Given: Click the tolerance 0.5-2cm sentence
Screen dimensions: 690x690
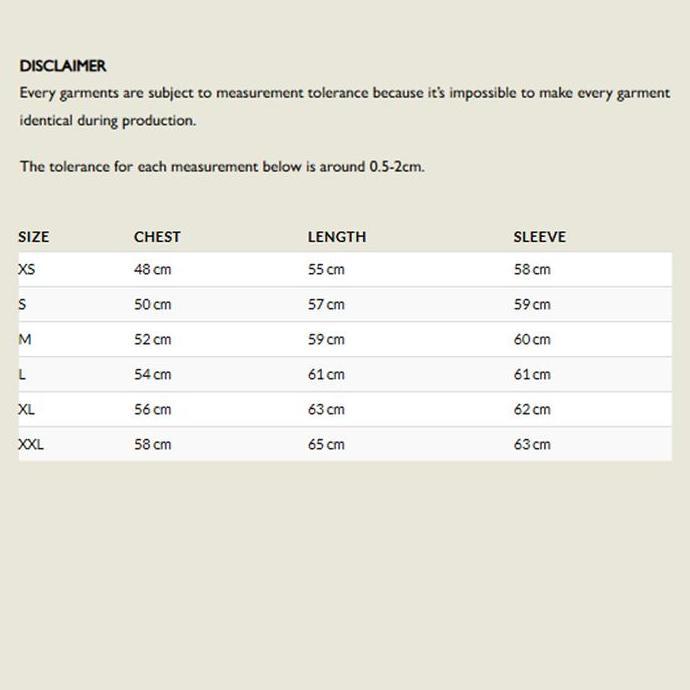Looking at the screenshot, I should (222, 167).
